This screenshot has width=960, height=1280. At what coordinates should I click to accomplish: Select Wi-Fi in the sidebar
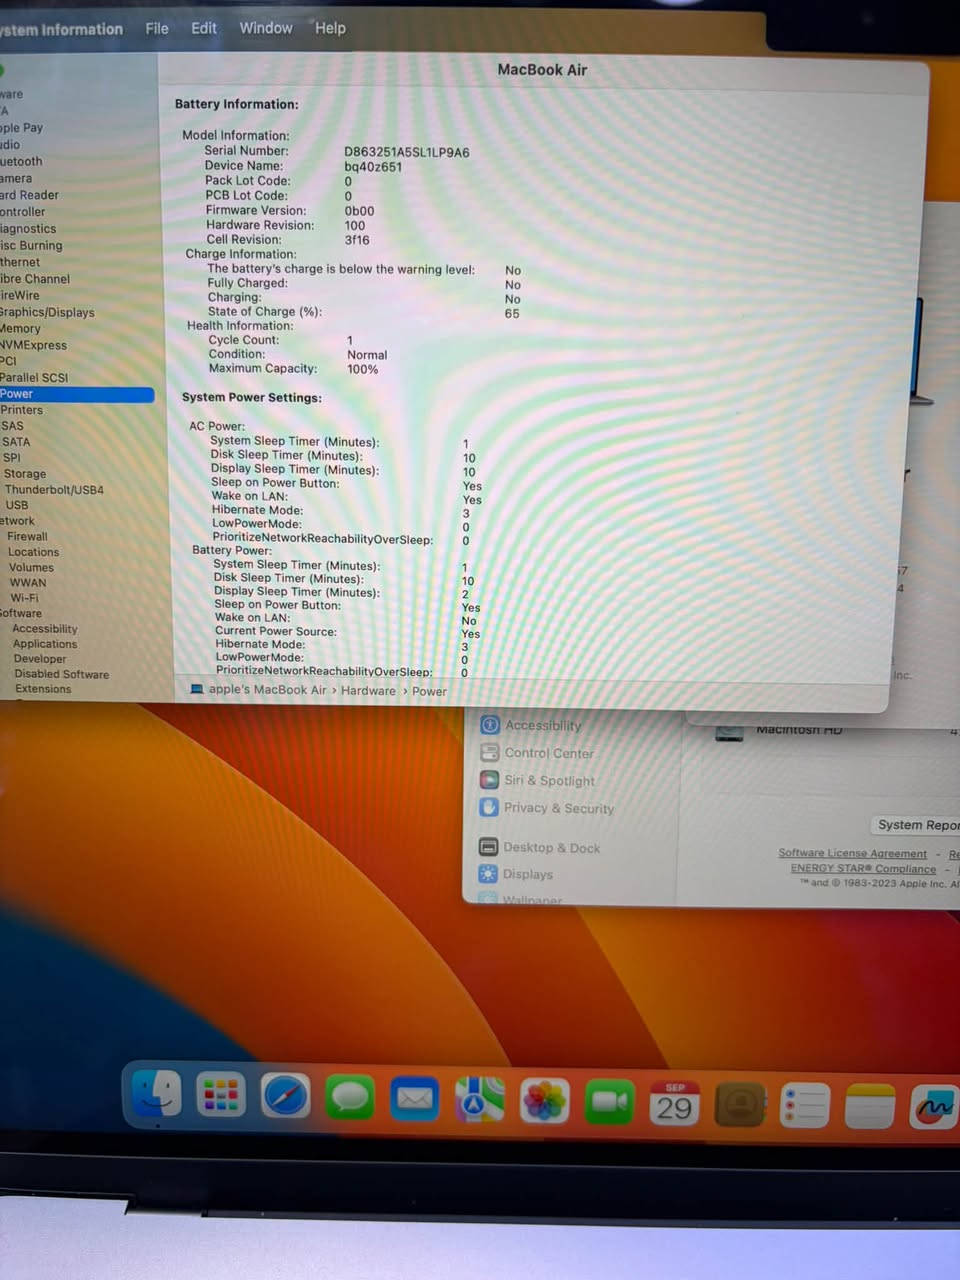(25, 598)
